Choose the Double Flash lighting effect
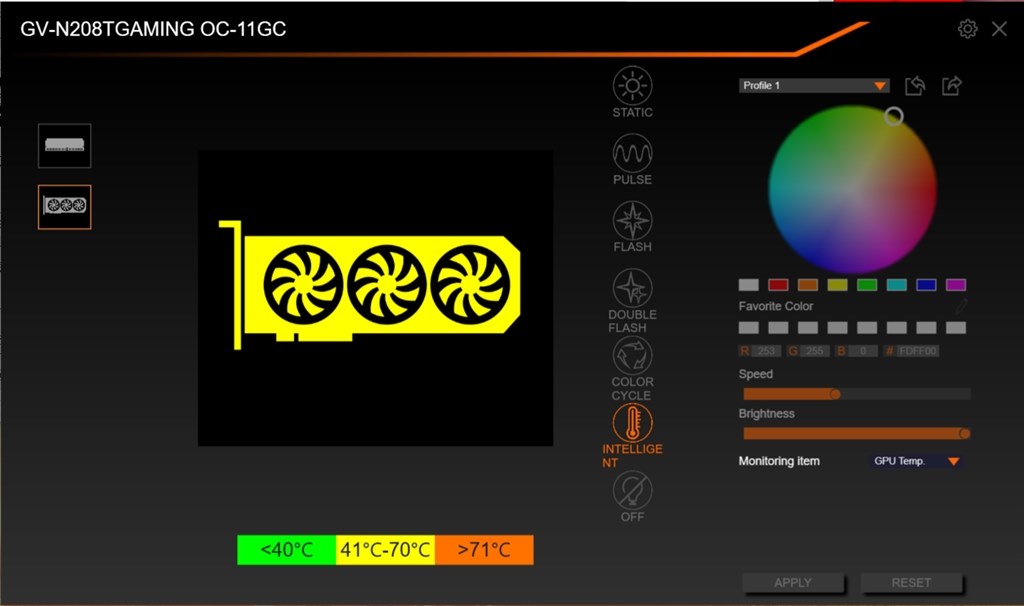The image size is (1024, 606). pyautogui.click(x=632, y=288)
